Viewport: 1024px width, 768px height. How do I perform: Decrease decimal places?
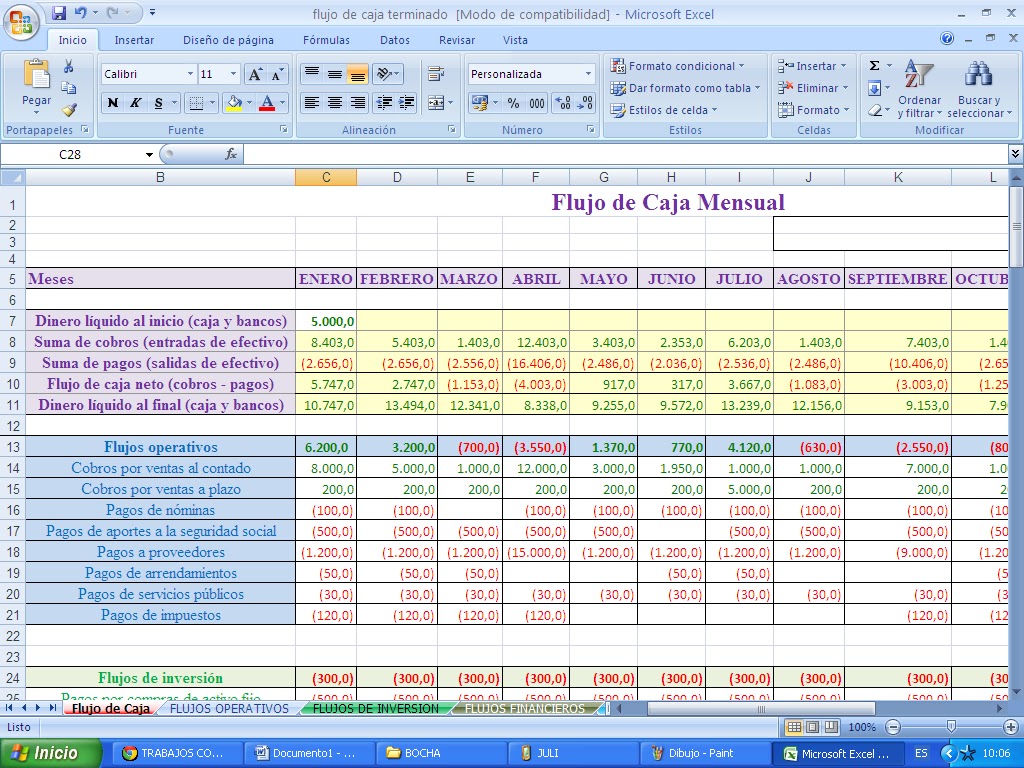point(585,103)
